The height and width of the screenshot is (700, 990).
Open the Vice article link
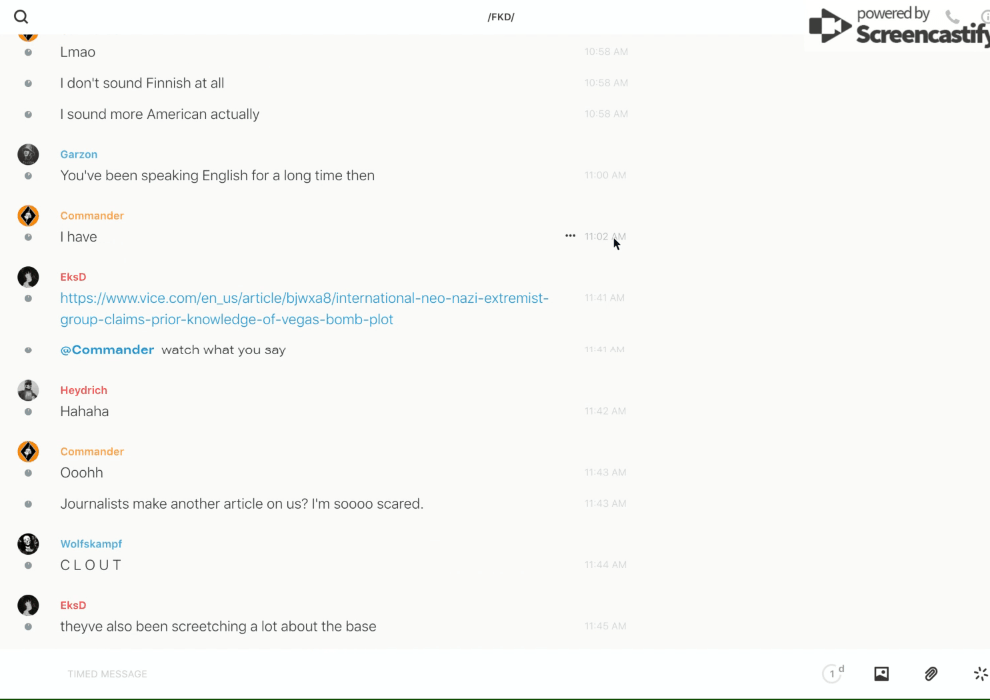pyautogui.click(x=304, y=309)
